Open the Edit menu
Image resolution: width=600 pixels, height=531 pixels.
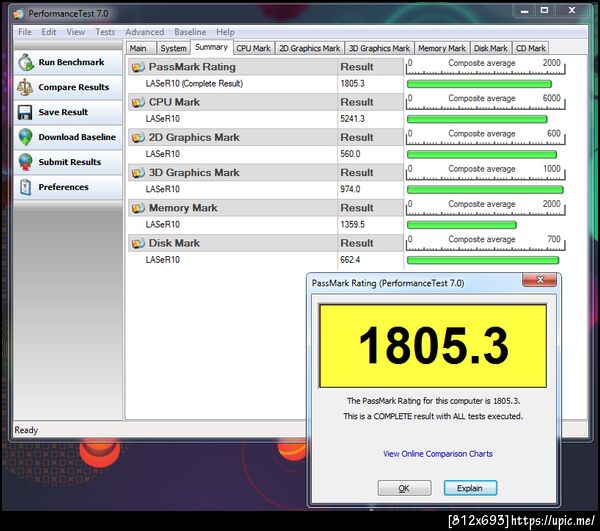pos(49,32)
